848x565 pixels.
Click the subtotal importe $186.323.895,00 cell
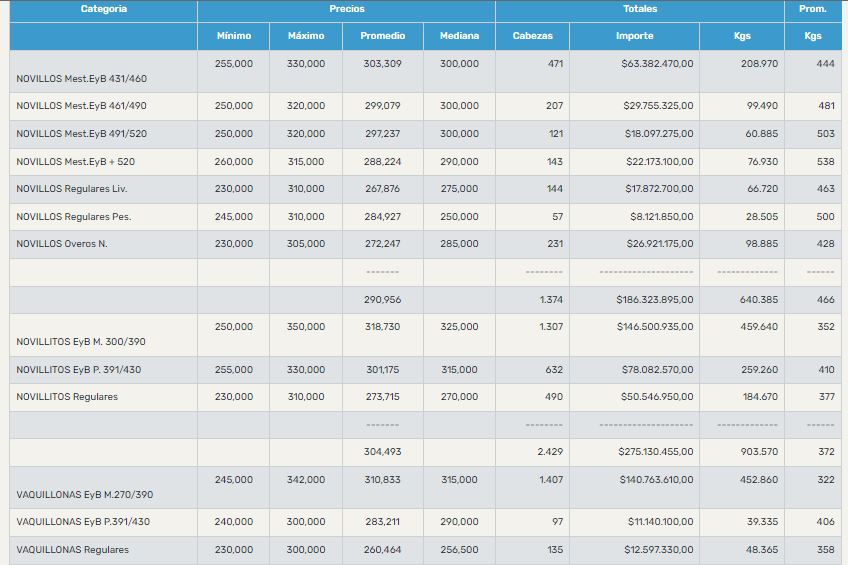click(654, 299)
